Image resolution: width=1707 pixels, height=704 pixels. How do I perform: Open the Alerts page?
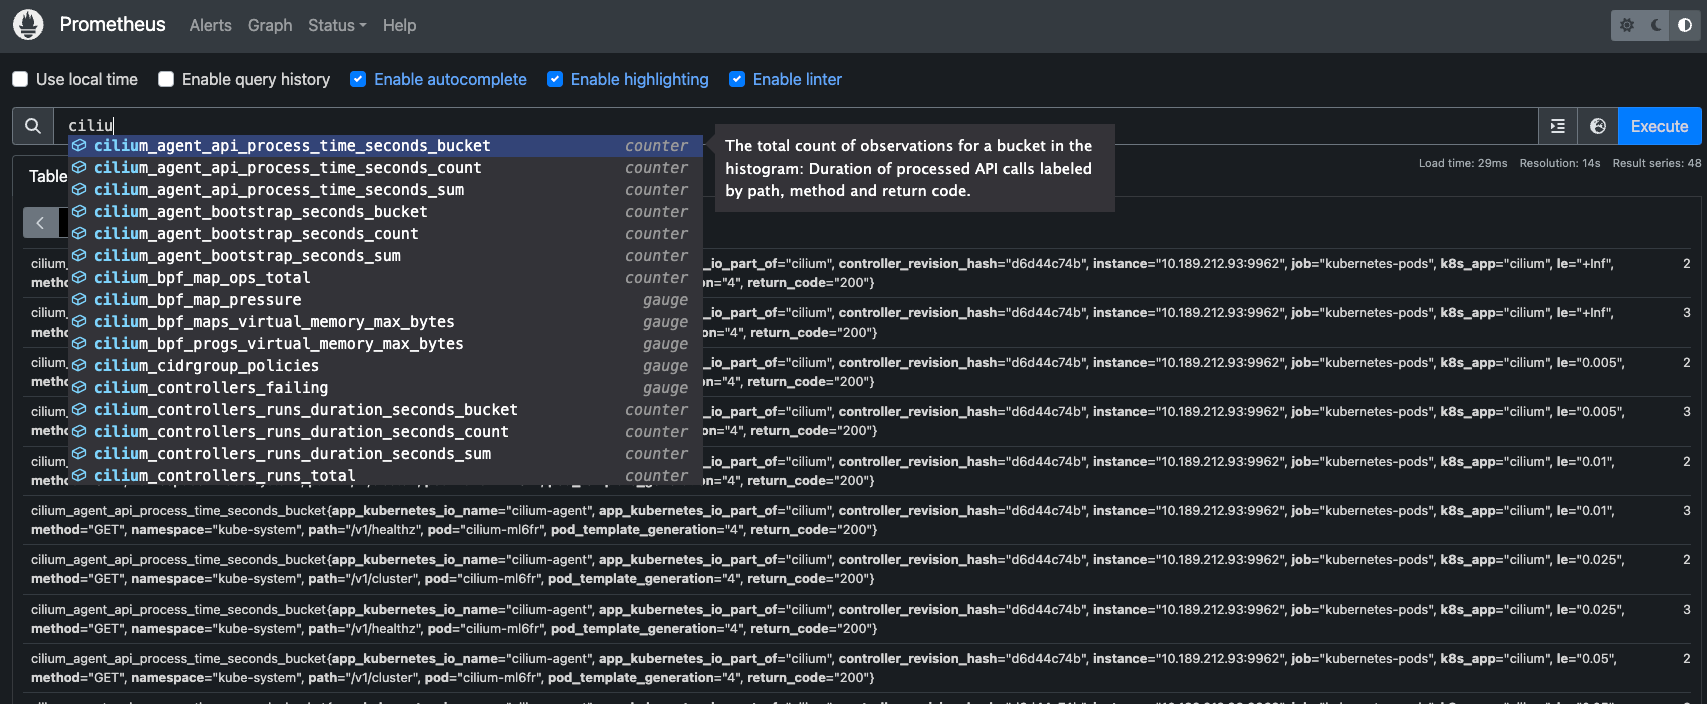click(x=210, y=25)
